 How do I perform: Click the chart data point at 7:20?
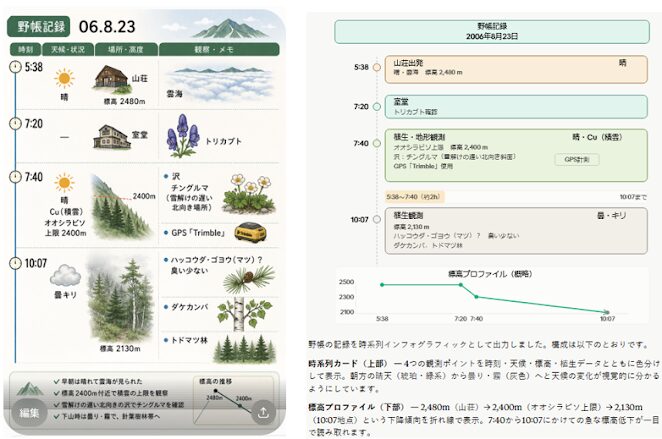coord(461,285)
